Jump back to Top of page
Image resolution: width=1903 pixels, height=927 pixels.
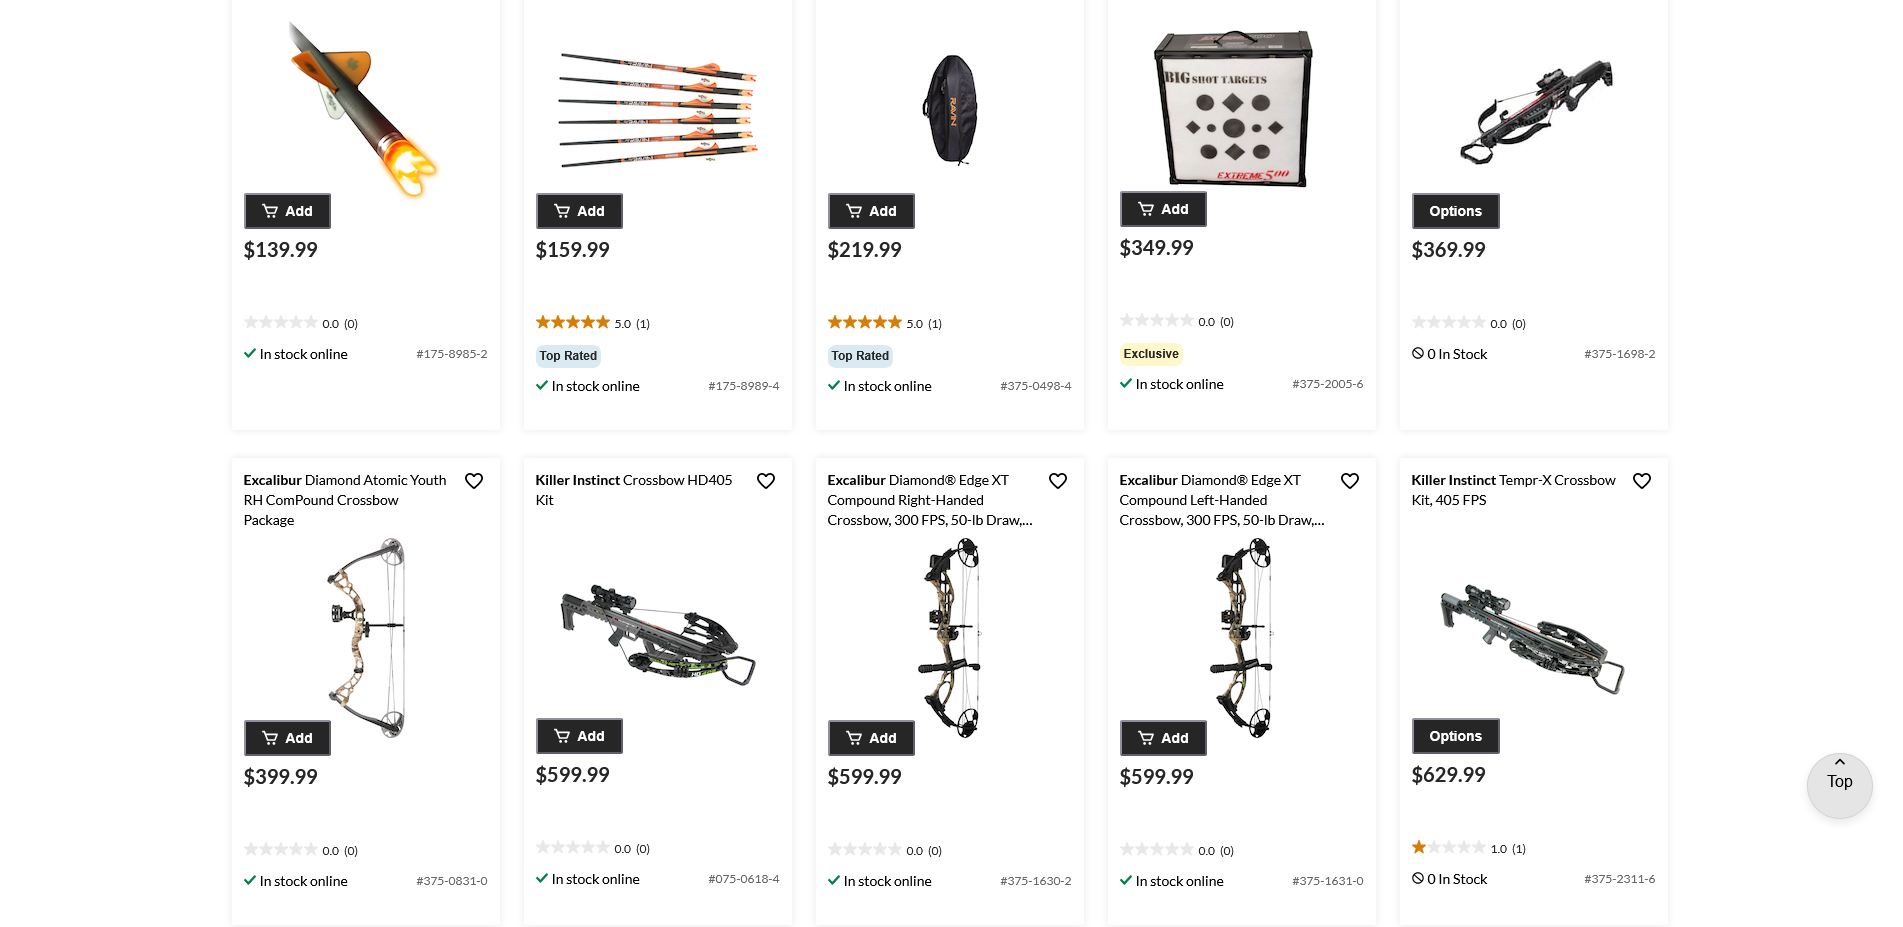click(x=1839, y=785)
